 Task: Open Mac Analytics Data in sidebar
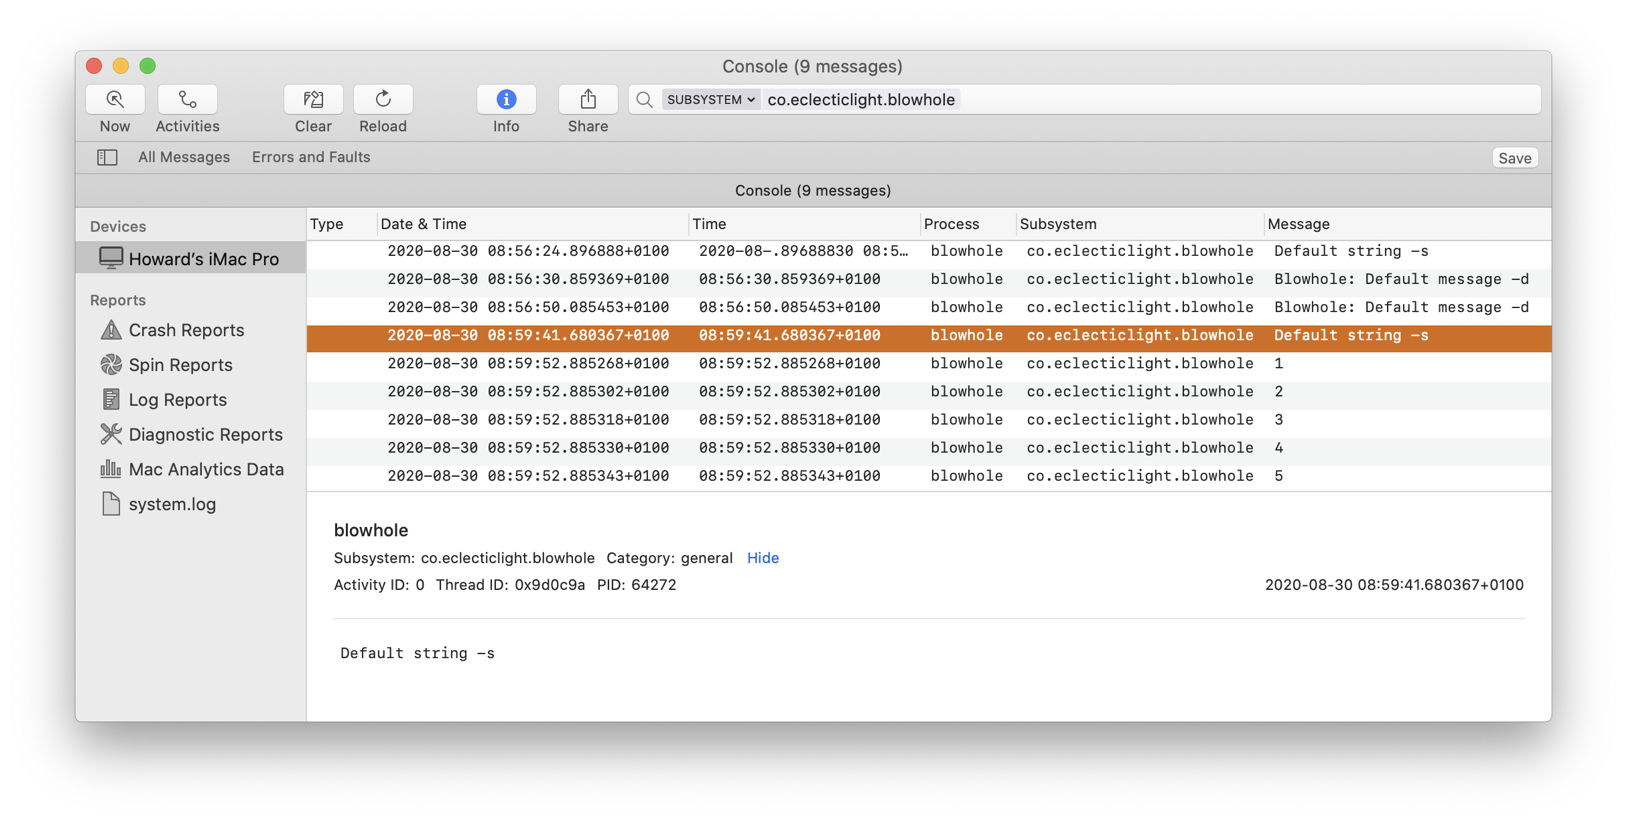pos(206,469)
